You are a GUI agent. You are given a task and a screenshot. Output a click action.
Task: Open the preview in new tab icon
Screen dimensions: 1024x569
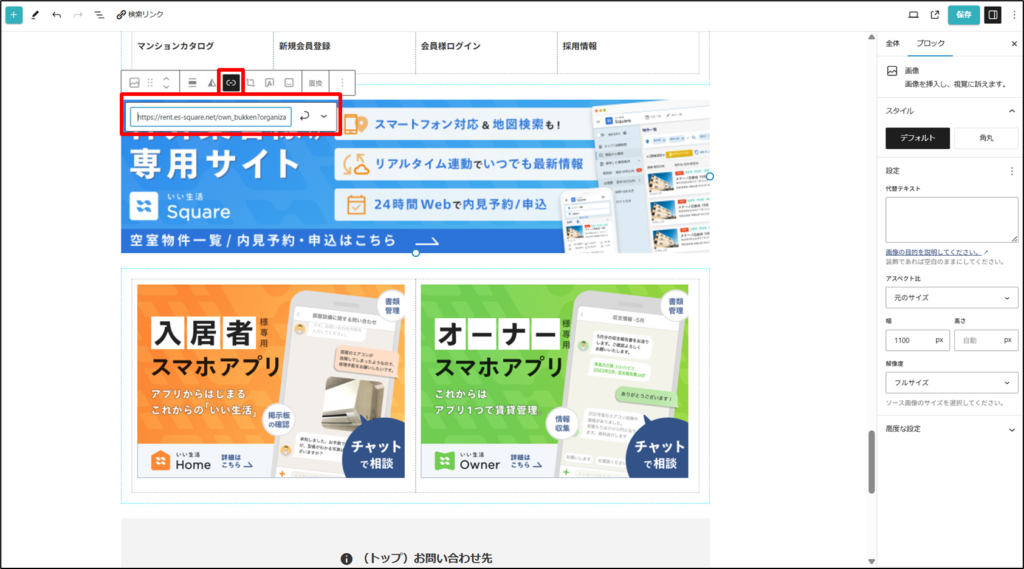(x=935, y=15)
